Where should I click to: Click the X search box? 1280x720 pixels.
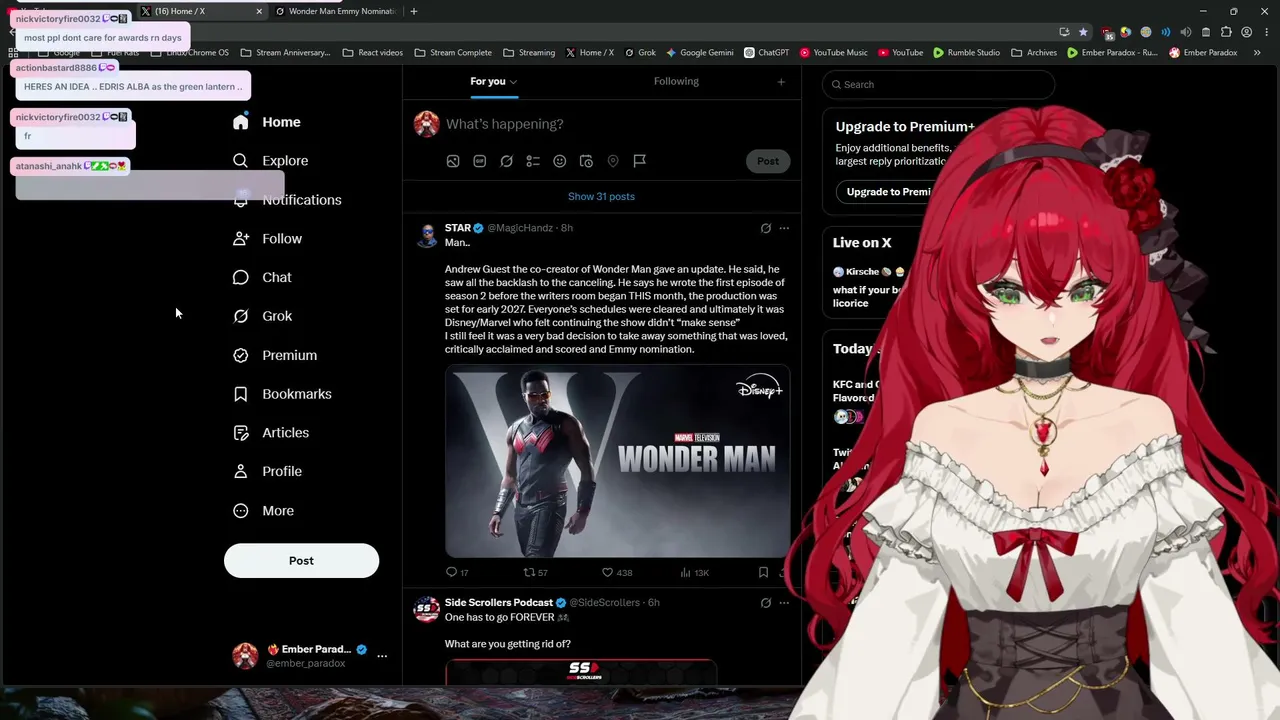[x=936, y=85]
